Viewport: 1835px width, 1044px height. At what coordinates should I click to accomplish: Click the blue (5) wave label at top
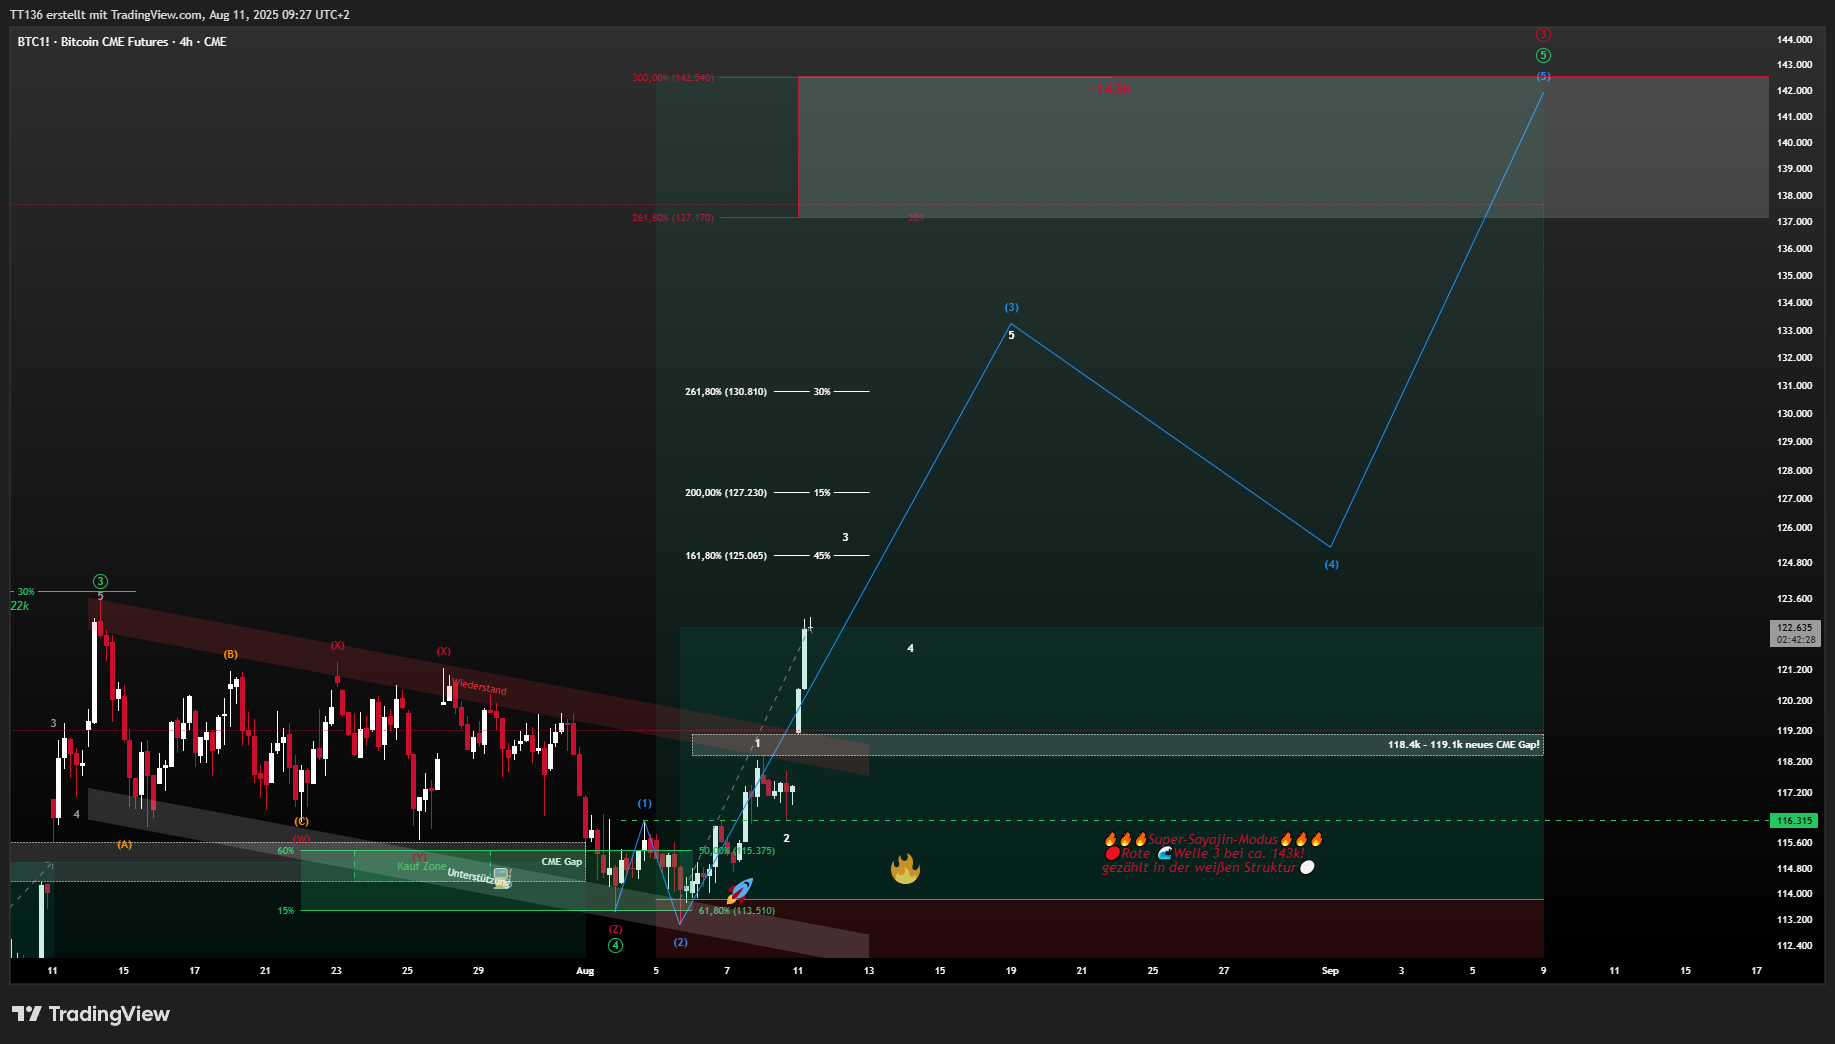point(1543,76)
